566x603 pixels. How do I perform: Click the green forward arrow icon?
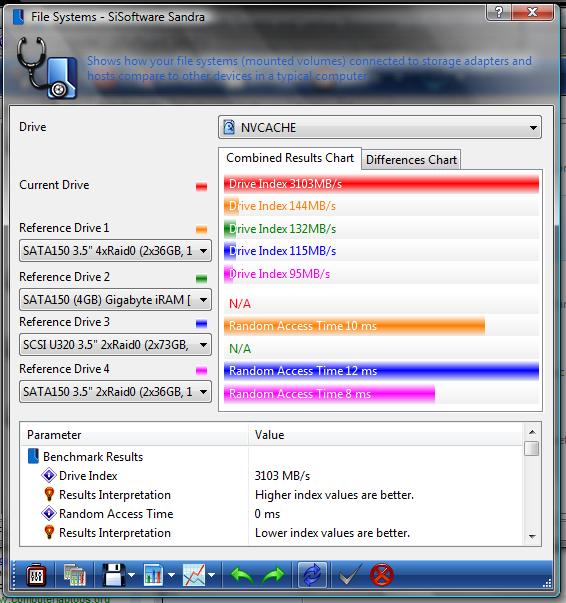coord(273,576)
